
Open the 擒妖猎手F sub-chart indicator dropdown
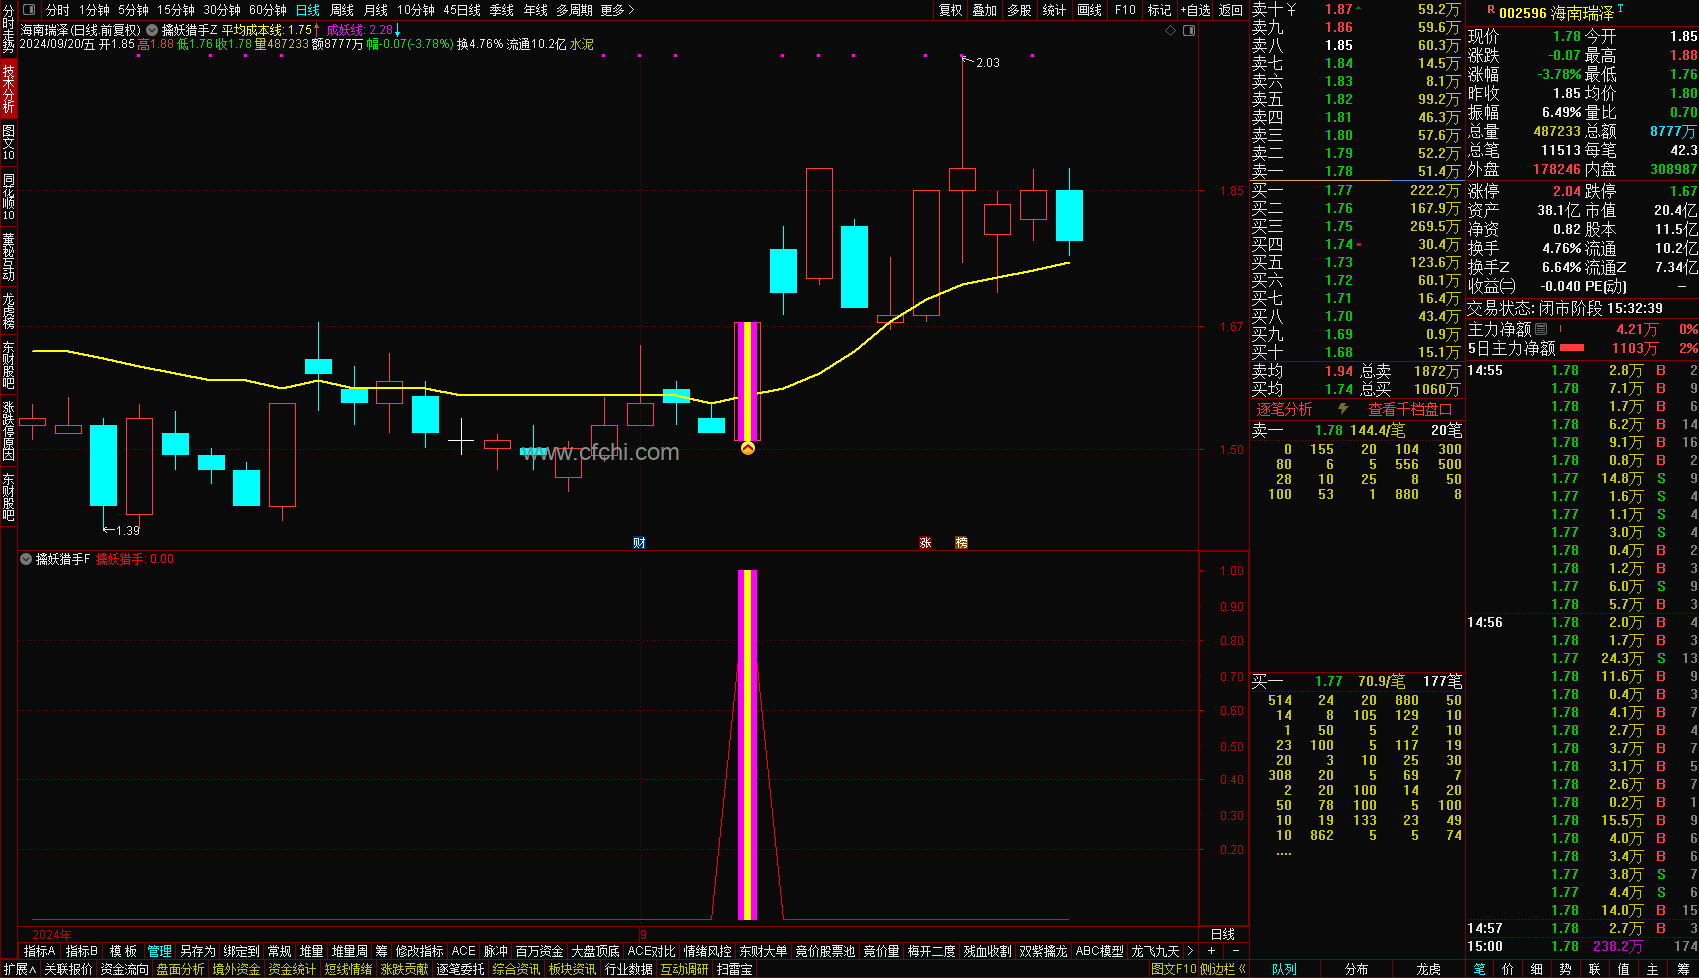click(26, 560)
